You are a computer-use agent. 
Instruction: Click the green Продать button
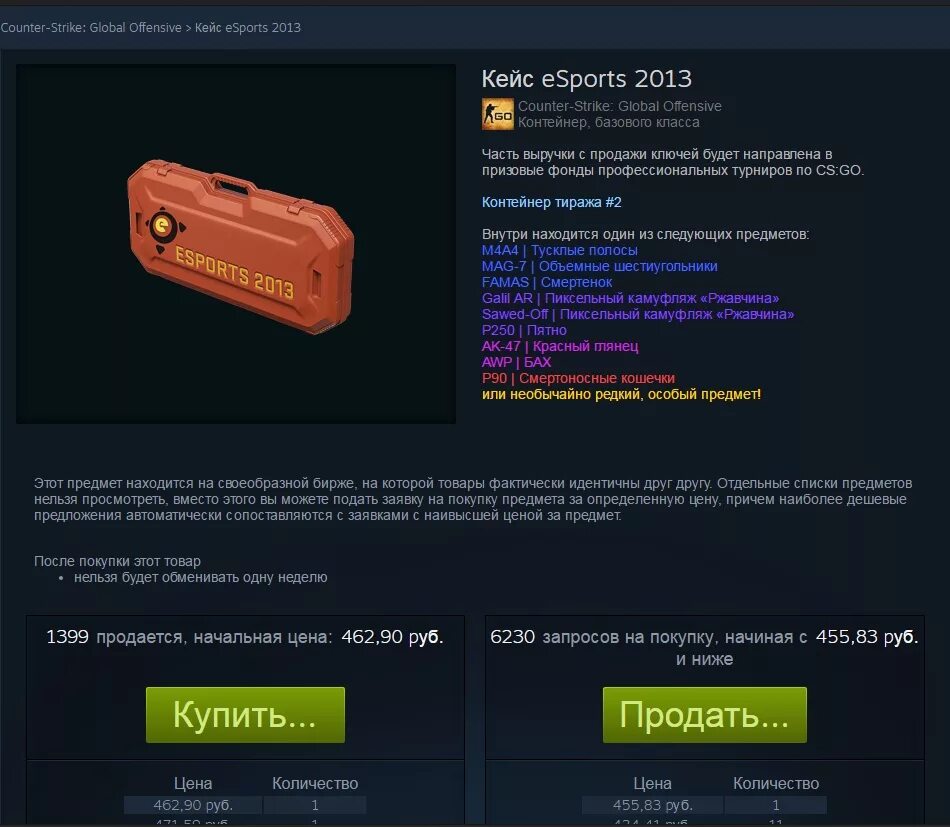click(705, 715)
